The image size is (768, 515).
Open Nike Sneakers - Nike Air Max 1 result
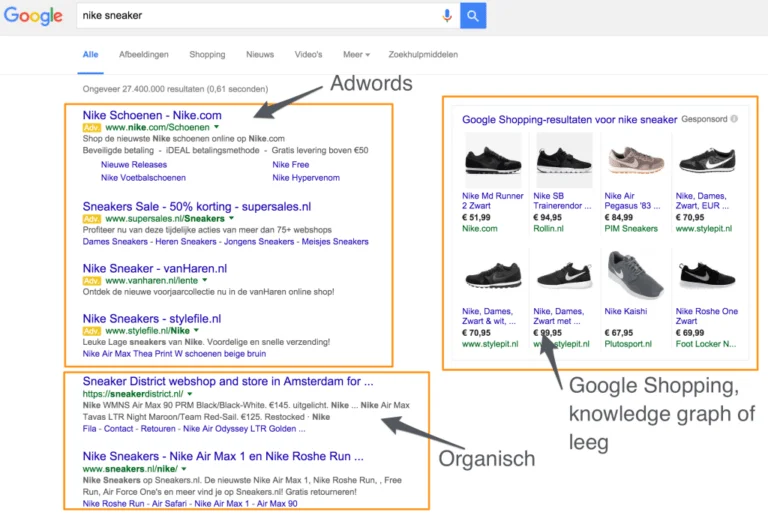(223, 456)
